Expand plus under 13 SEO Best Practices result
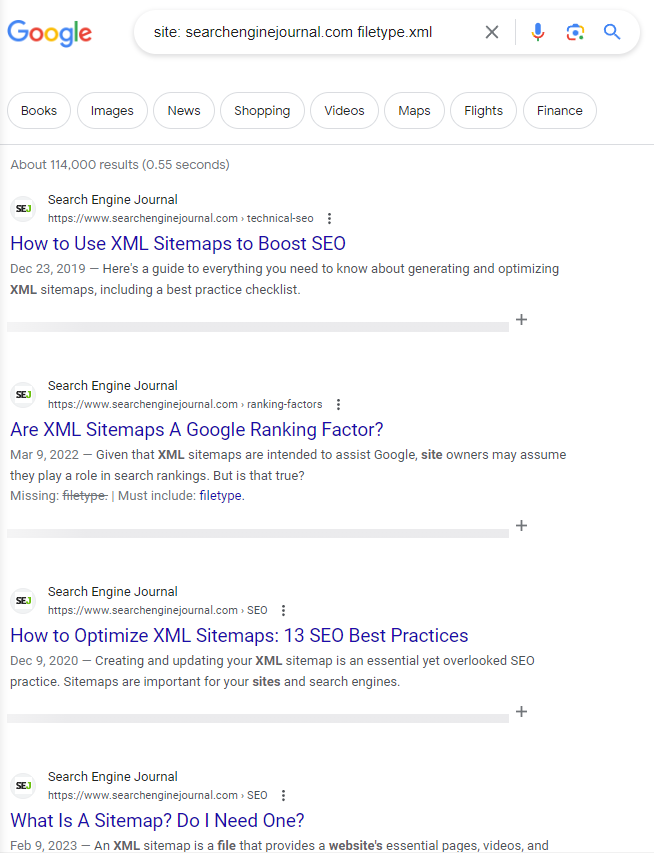 [521, 712]
